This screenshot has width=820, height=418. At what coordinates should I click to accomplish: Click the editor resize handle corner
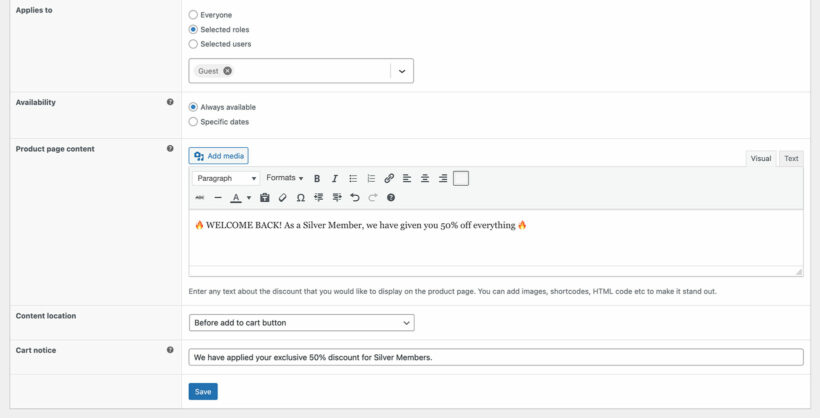coord(799,272)
